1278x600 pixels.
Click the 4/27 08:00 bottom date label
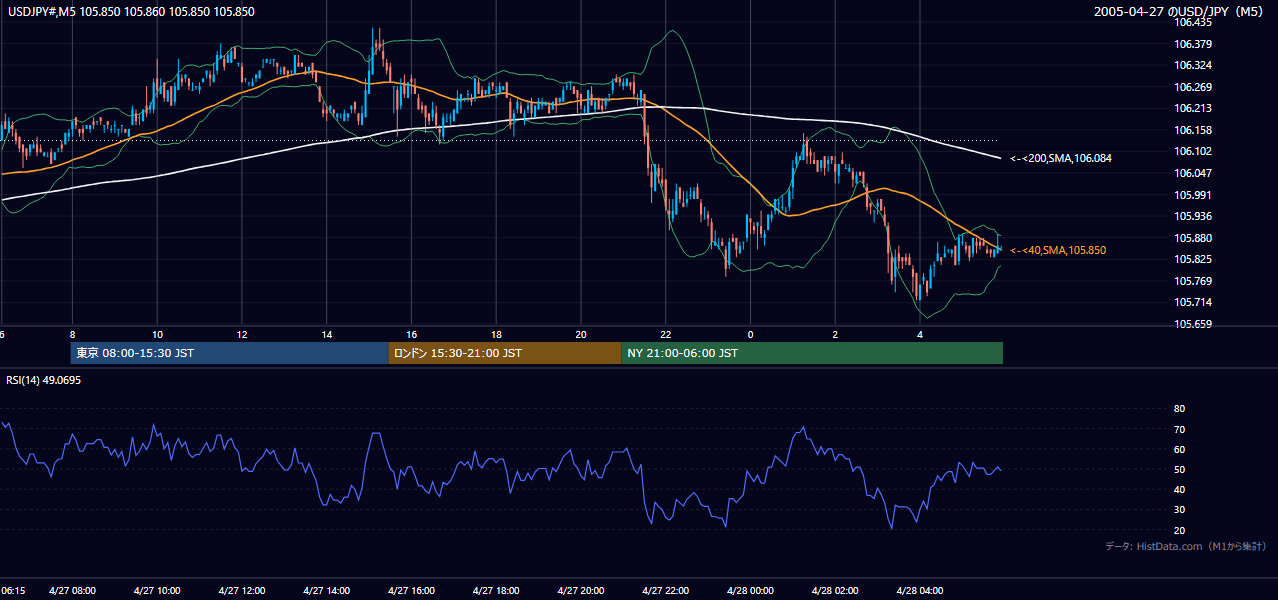[x=72, y=590]
